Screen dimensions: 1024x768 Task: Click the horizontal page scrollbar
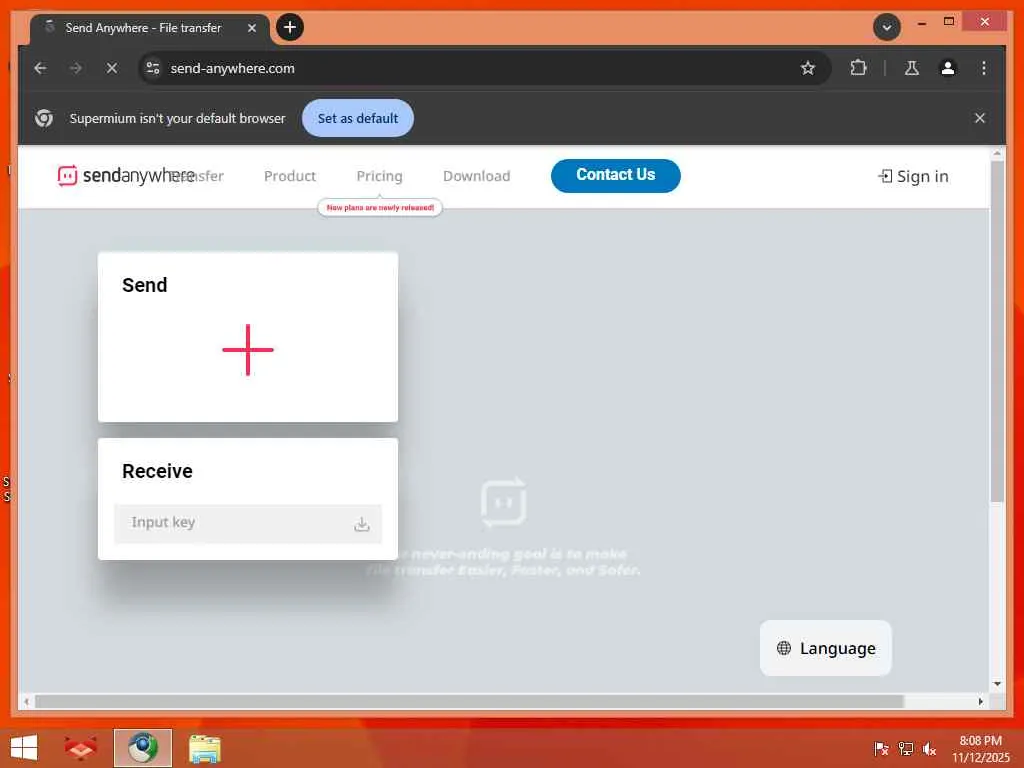(469, 701)
